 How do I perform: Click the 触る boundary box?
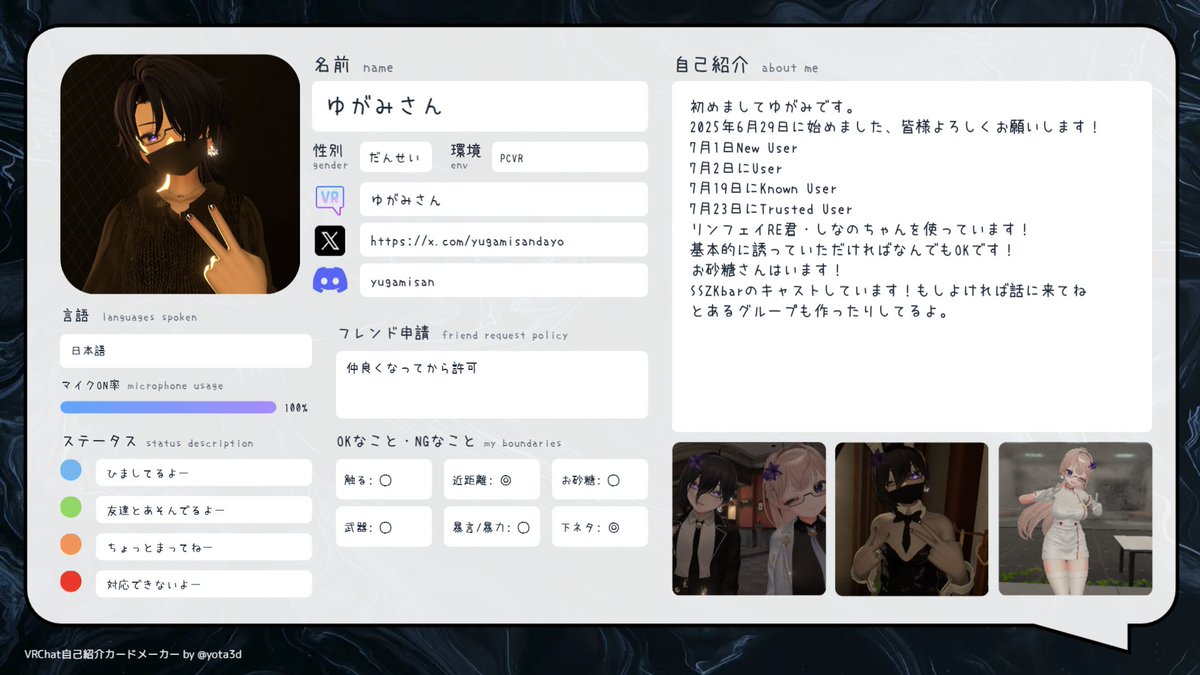(384, 479)
